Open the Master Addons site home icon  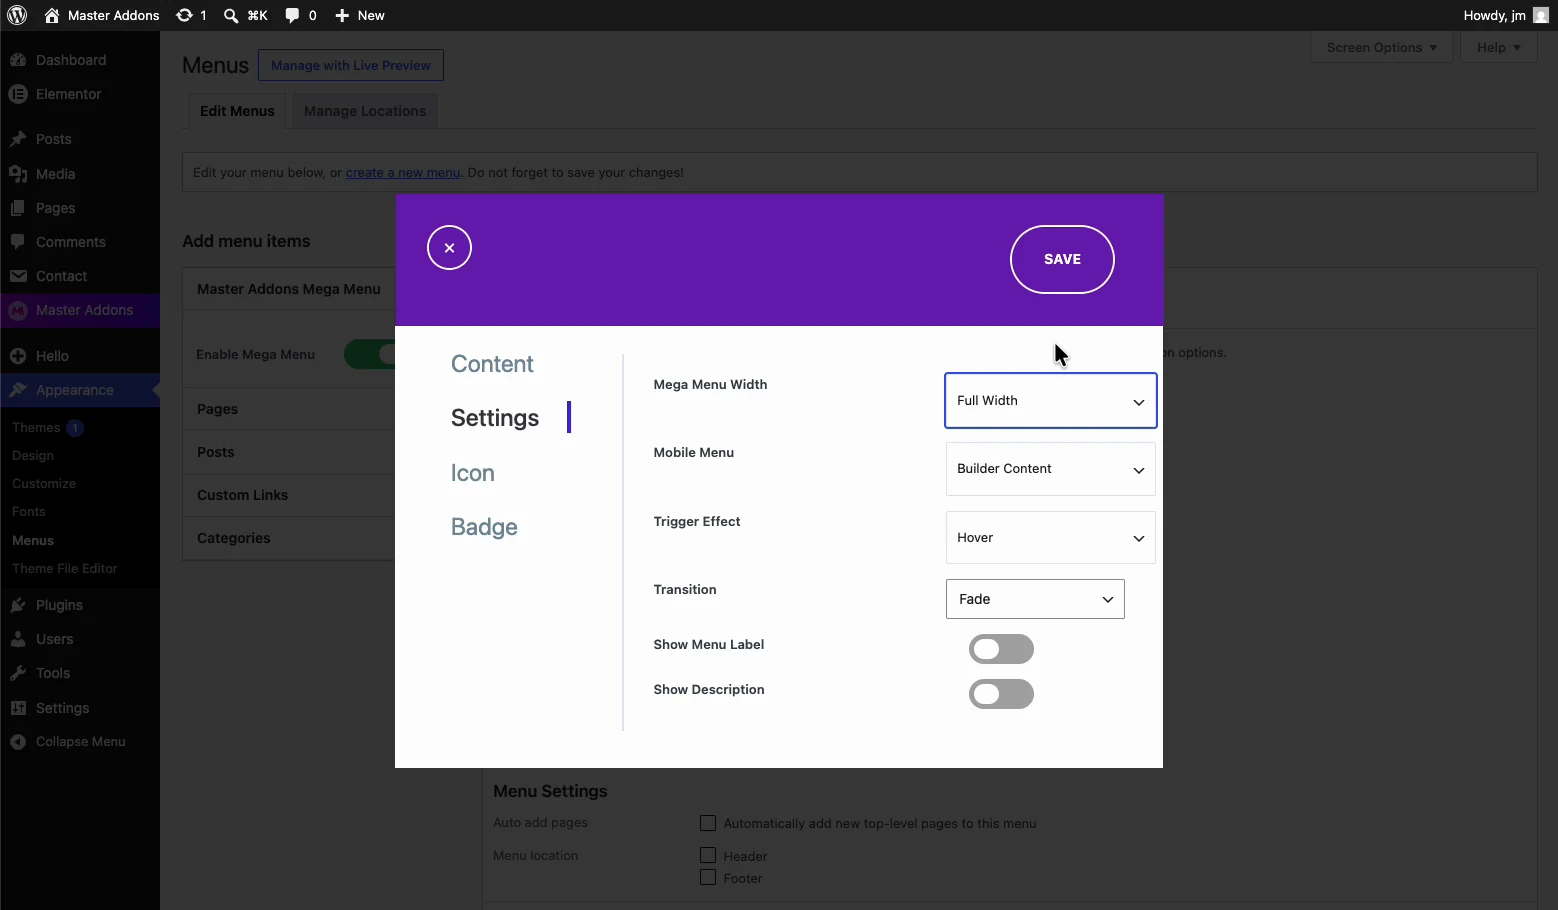point(52,15)
